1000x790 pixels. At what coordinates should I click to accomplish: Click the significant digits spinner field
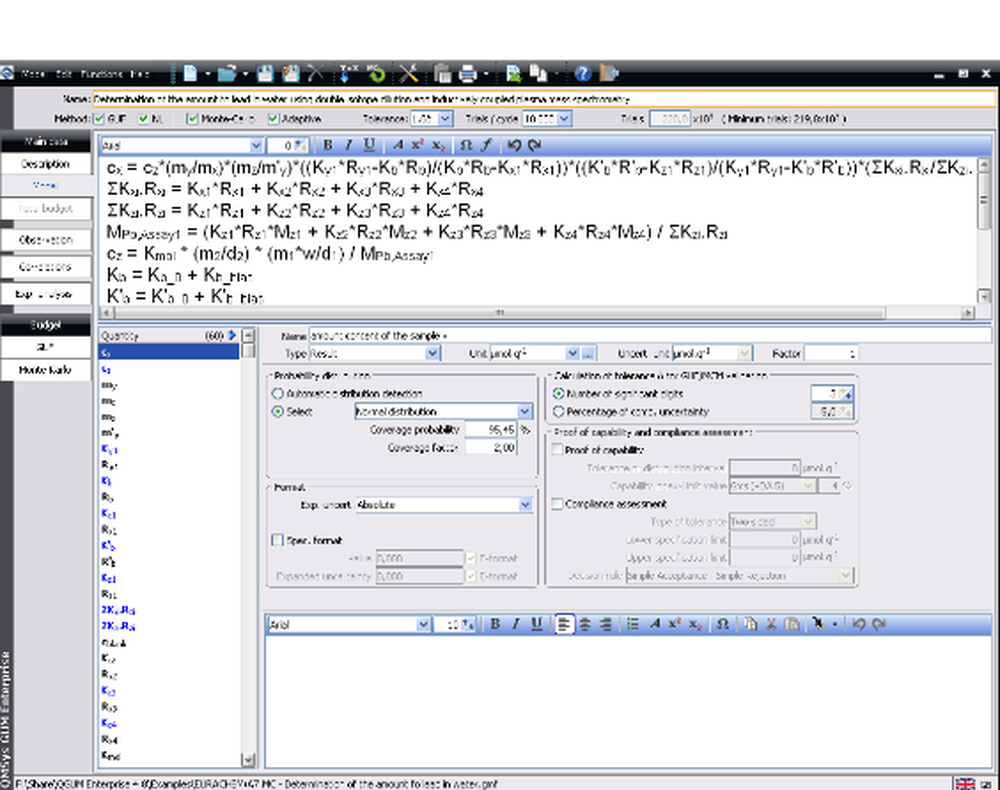tap(832, 393)
